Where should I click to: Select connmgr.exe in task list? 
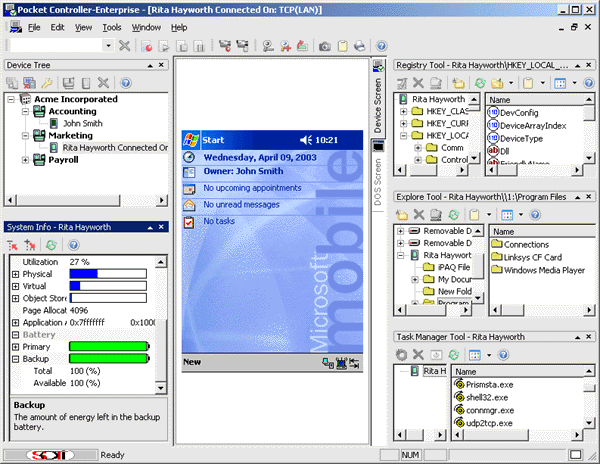(490, 410)
